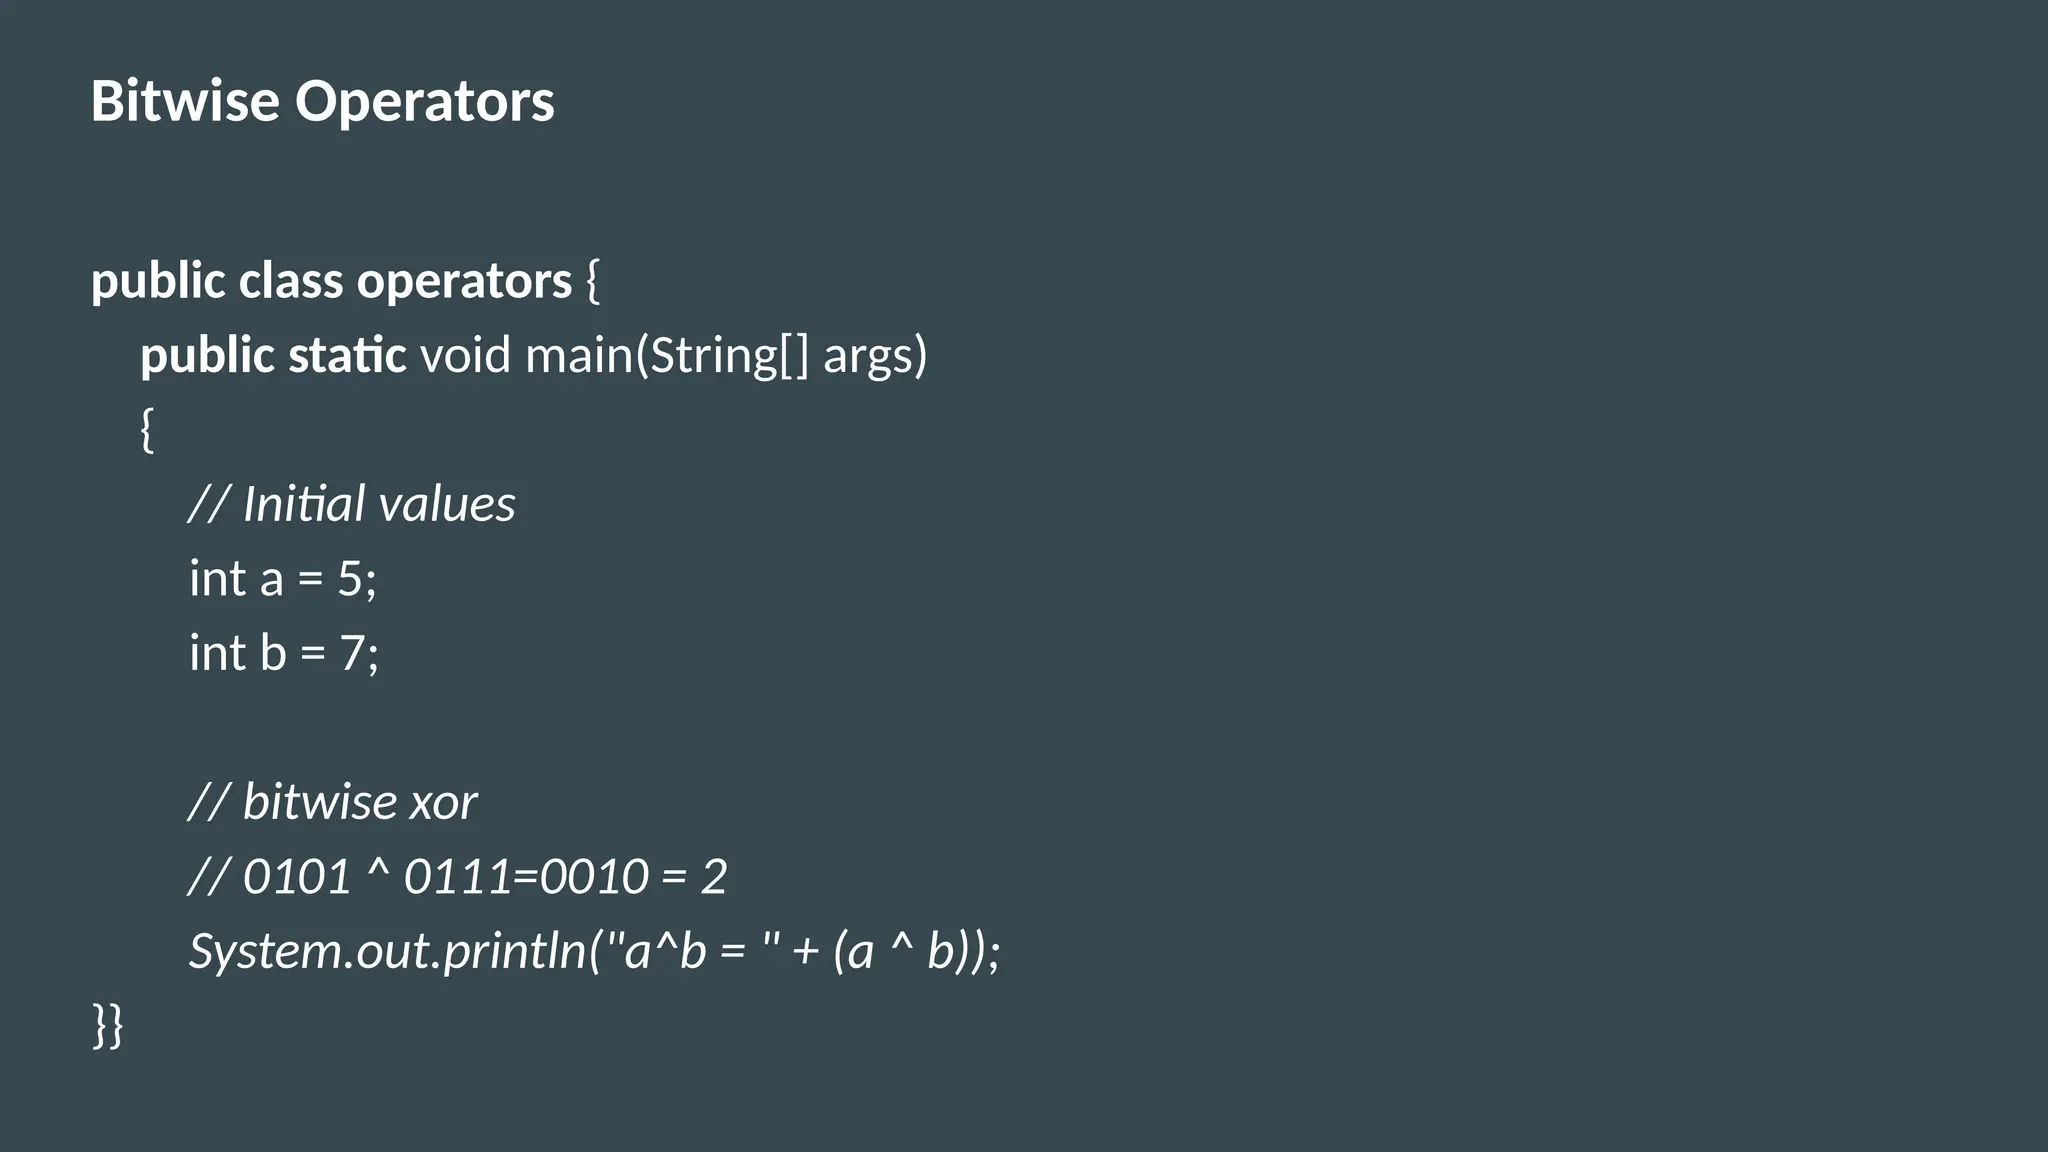
Task: Click the "int a = 5;" line
Action: pyautogui.click(x=283, y=579)
